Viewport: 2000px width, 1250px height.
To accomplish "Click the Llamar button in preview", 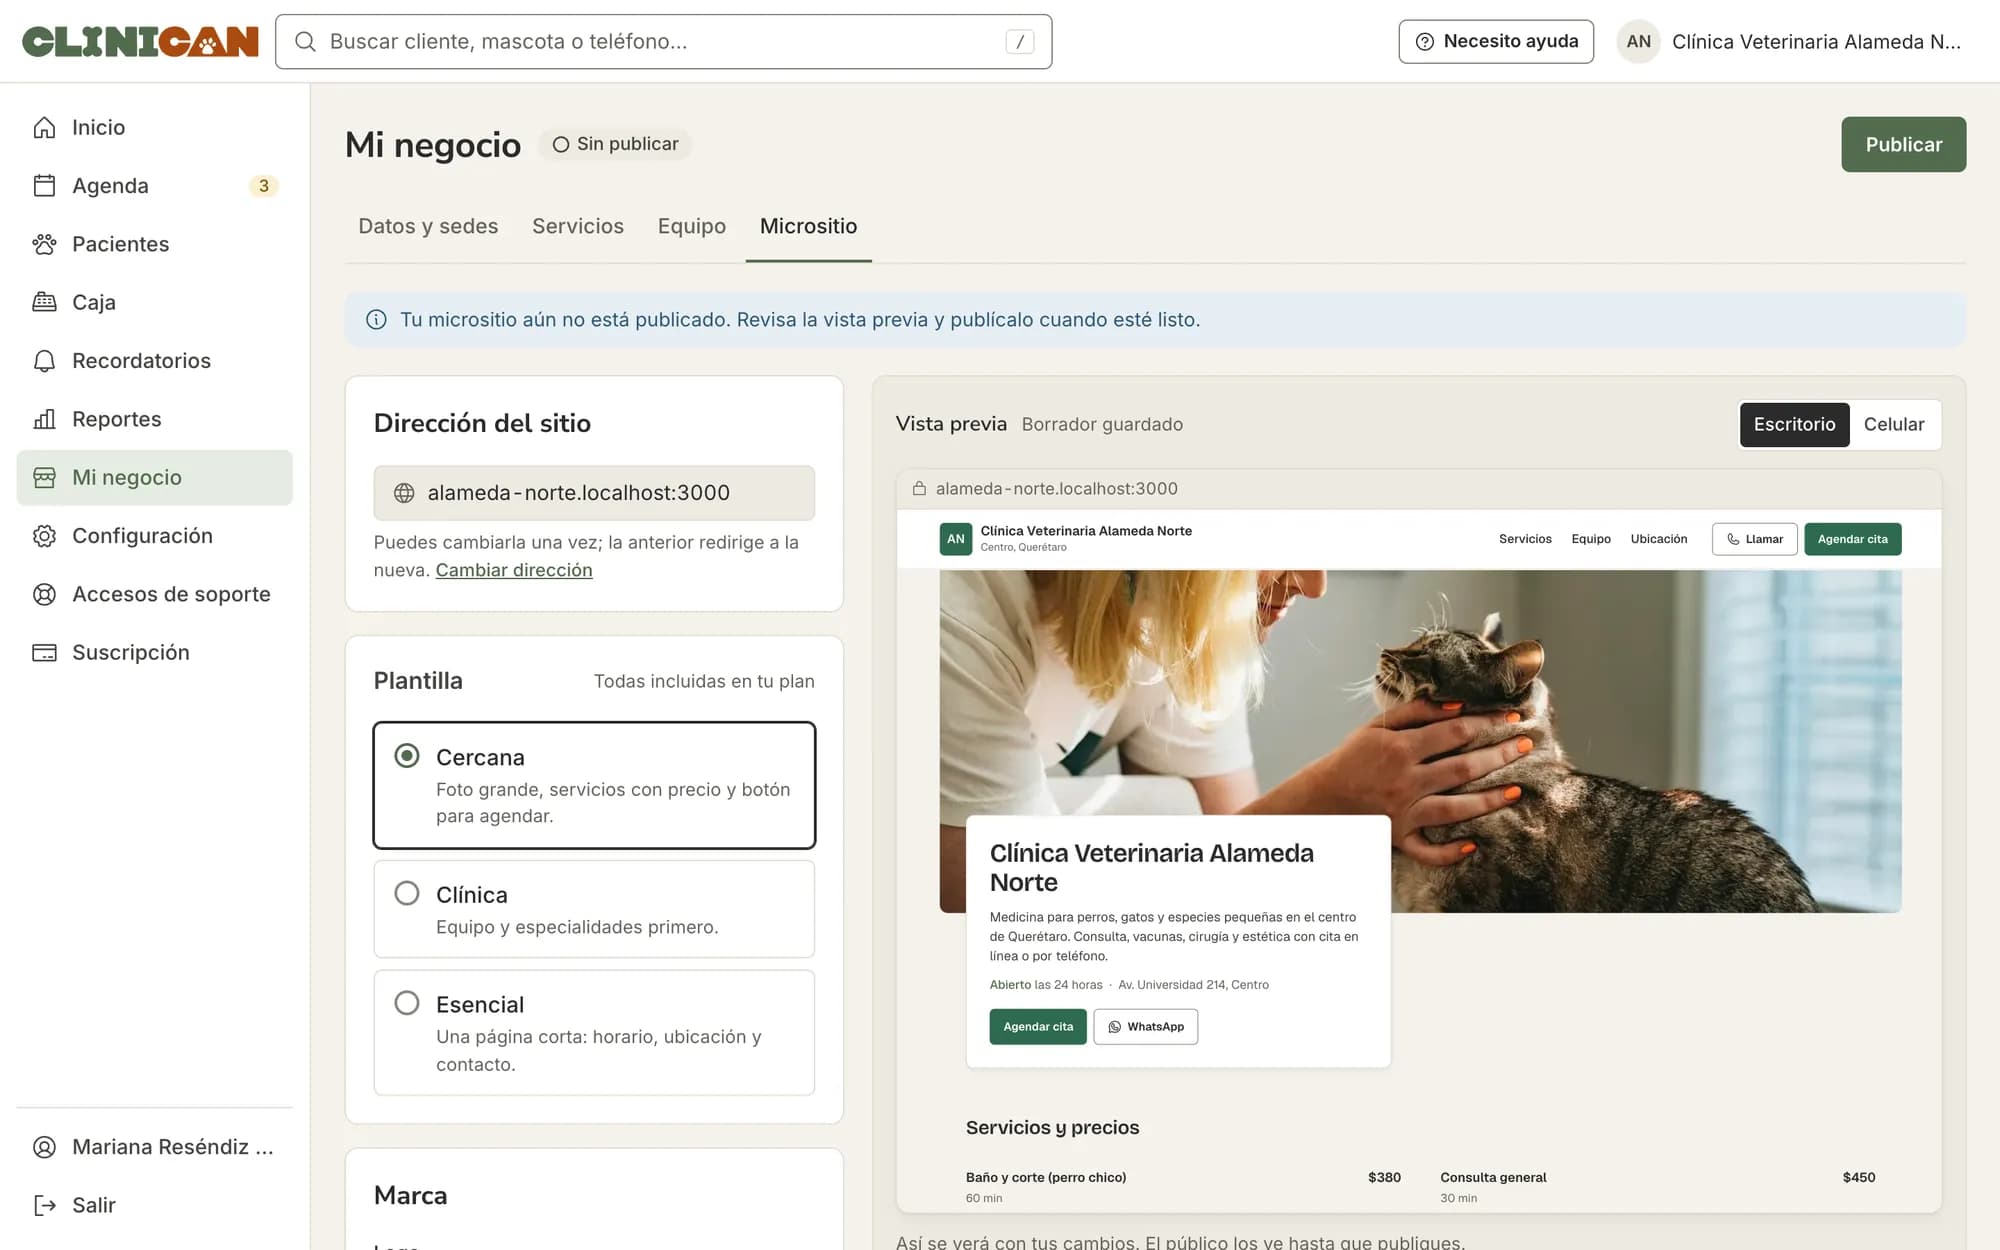I will point(1754,539).
